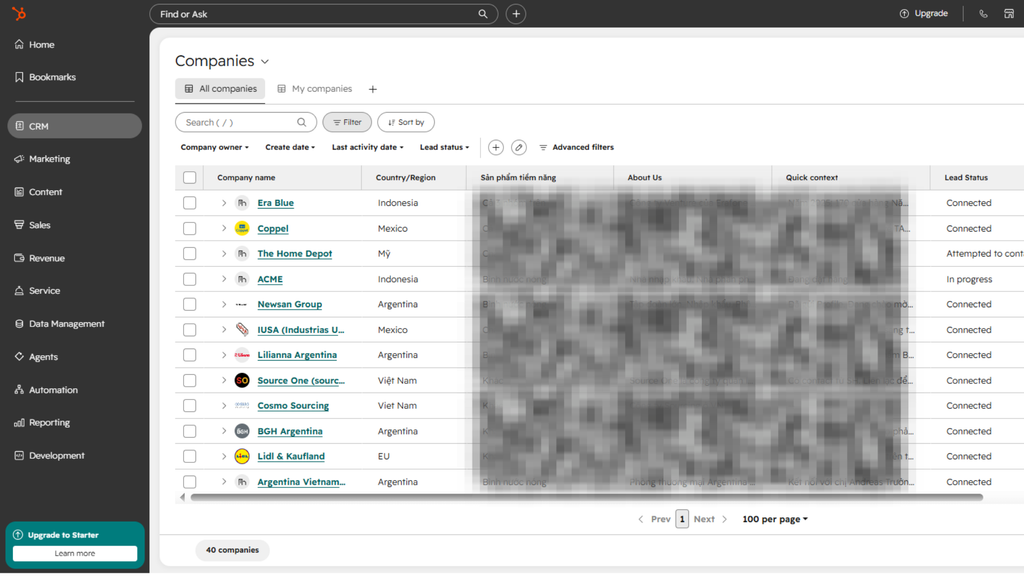Screen dimensions: 1024x576
Task: Click the magnifier icon in companies search
Action: 301,122
